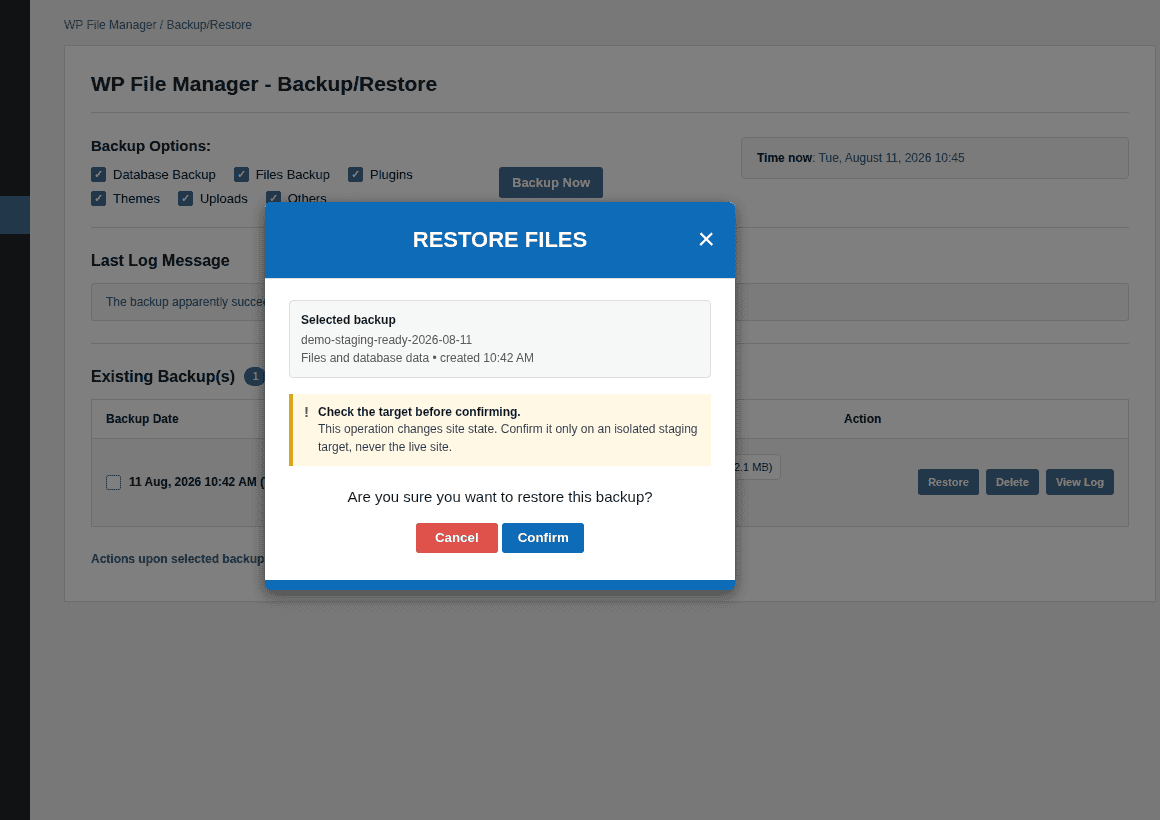Click the highlighted sidebar menu item
Image resolution: width=1160 pixels, height=820 pixels.
tap(15, 215)
